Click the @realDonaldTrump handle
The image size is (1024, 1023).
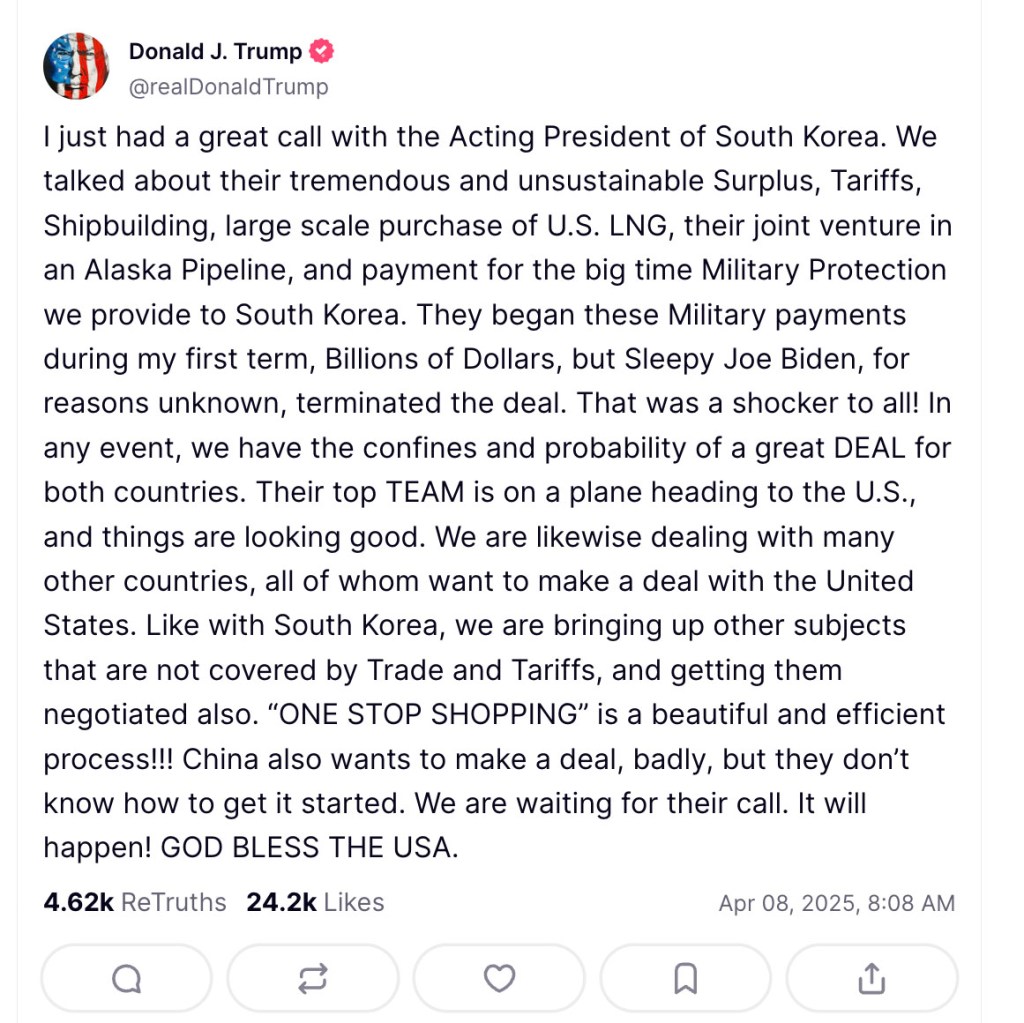[x=229, y=86]
